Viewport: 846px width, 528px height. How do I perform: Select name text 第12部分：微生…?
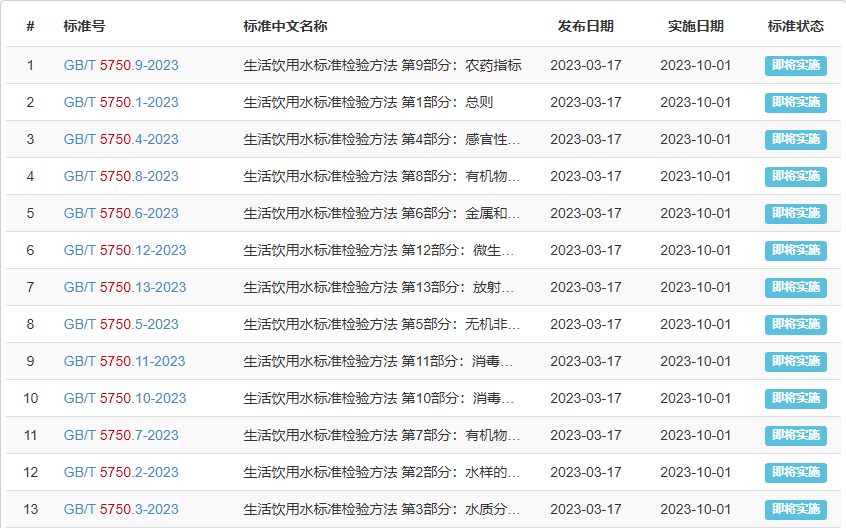pyautogui.click(x=458, y=250)
